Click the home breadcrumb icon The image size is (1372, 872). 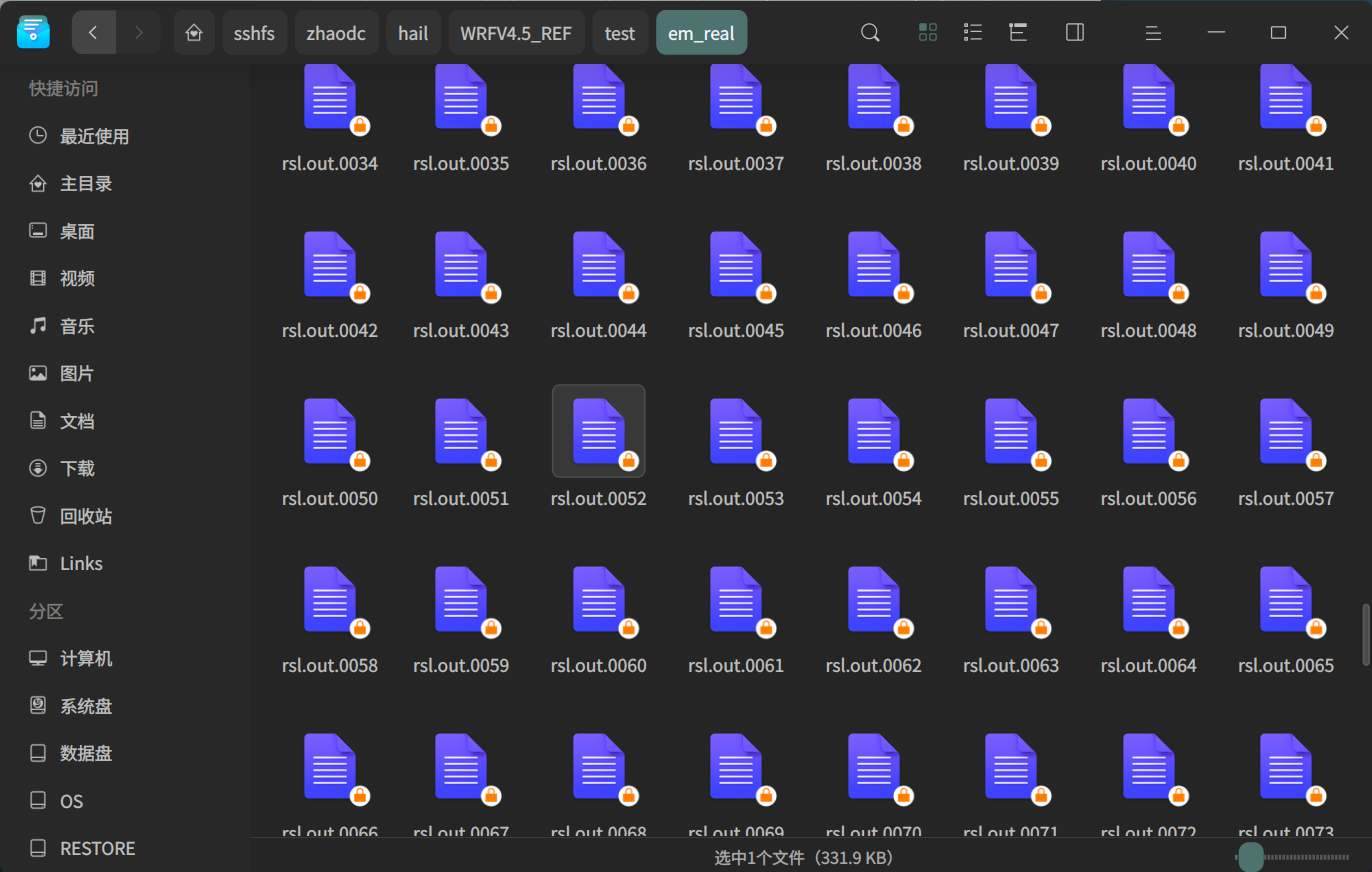click(194, 33)
